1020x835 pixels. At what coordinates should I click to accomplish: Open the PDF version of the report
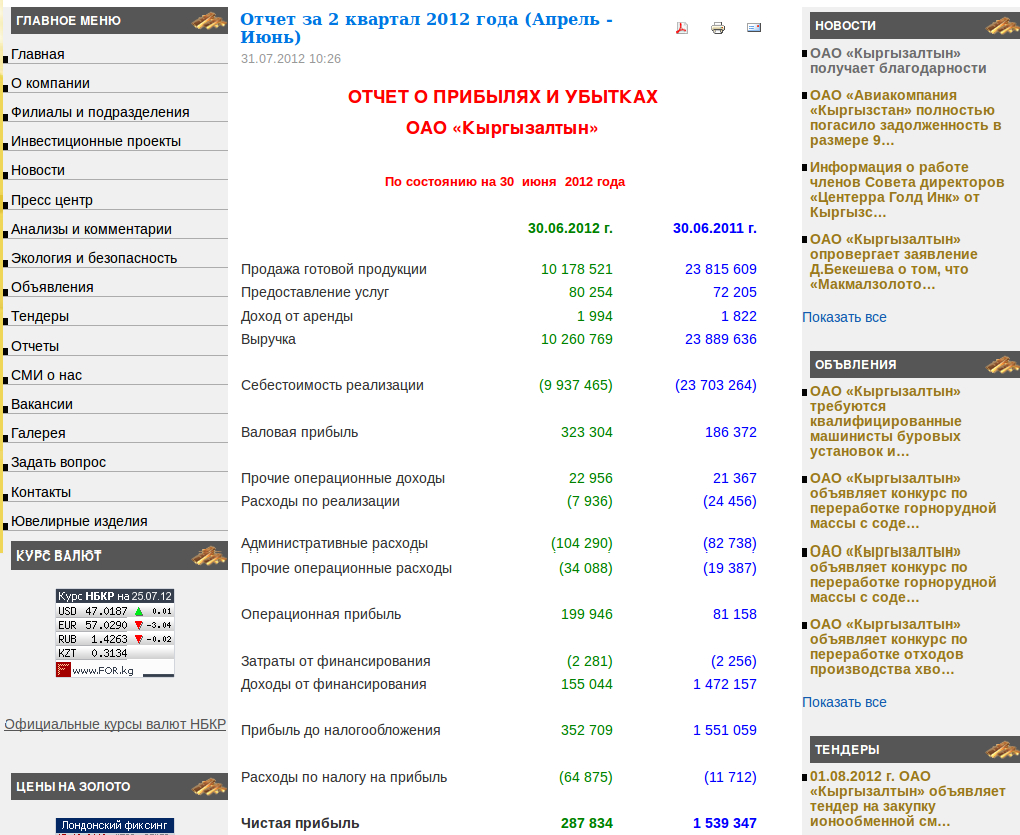(x=682, y=28)
